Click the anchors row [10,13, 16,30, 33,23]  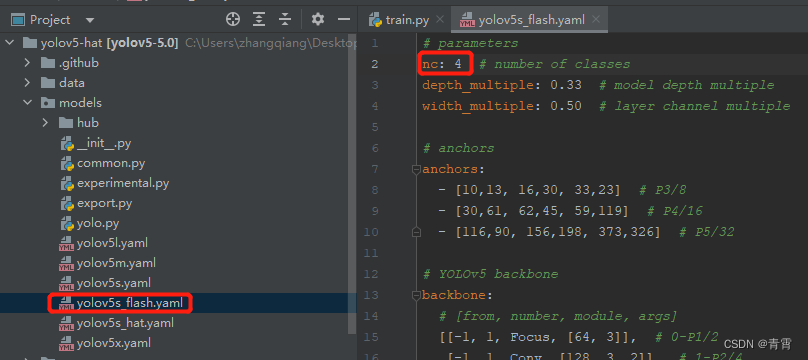pos(538,190)
